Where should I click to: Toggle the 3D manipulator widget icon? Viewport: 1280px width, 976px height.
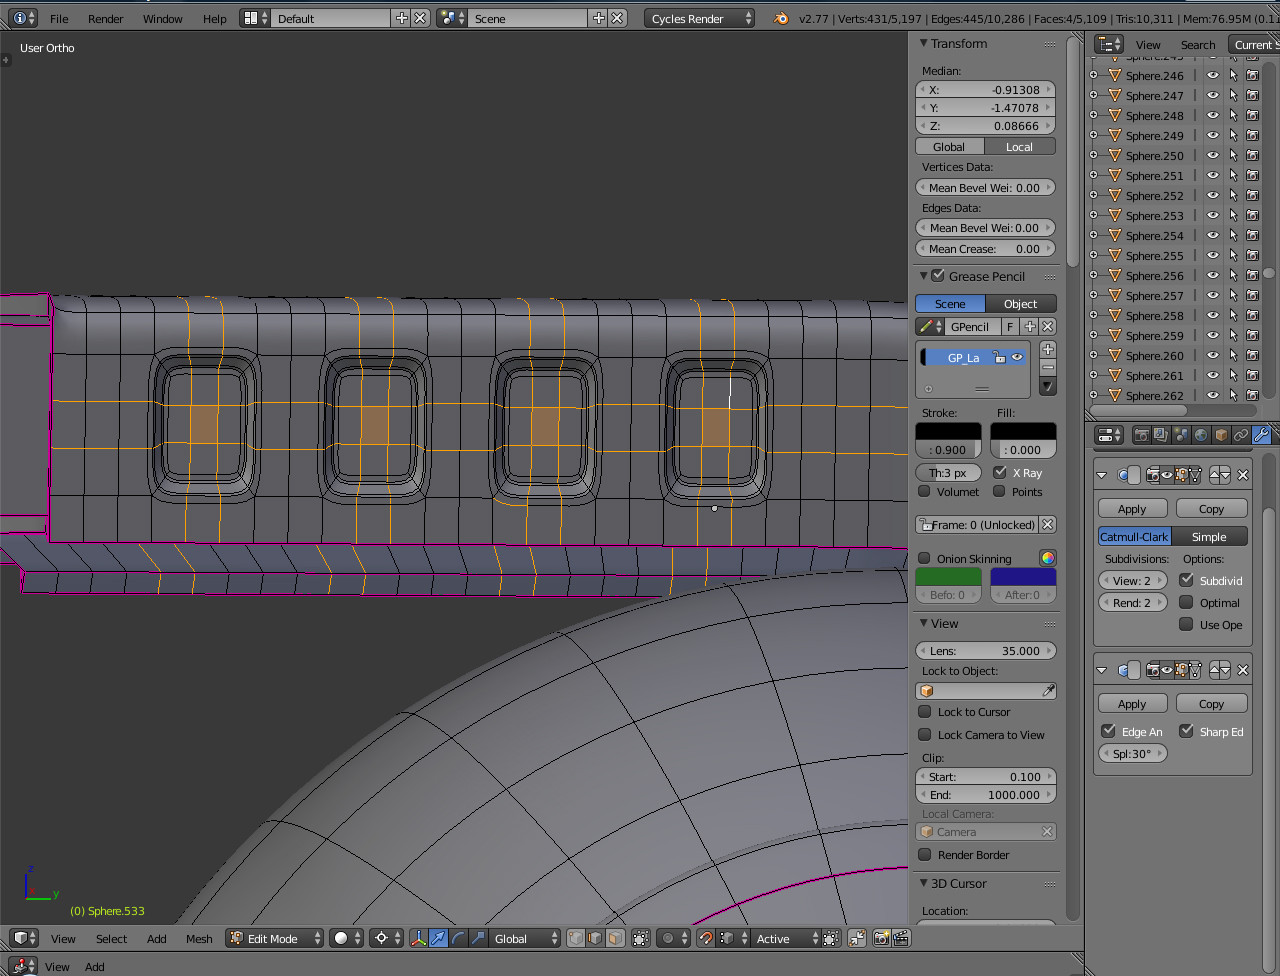pyautogui.click(x=419, y=938)
